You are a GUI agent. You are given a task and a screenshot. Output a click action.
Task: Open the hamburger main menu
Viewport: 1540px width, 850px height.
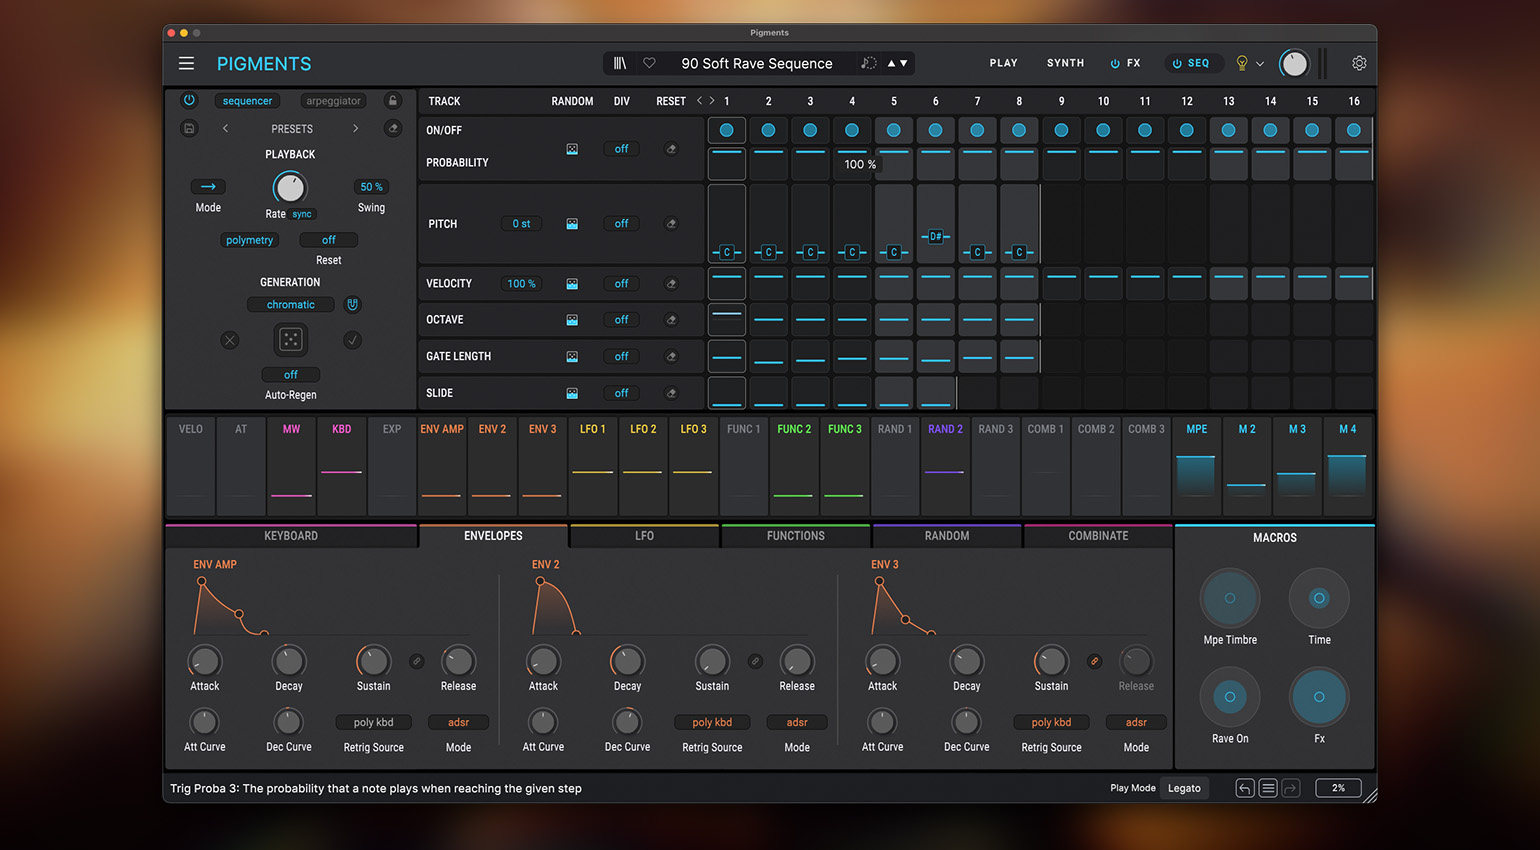pos(186,63)
